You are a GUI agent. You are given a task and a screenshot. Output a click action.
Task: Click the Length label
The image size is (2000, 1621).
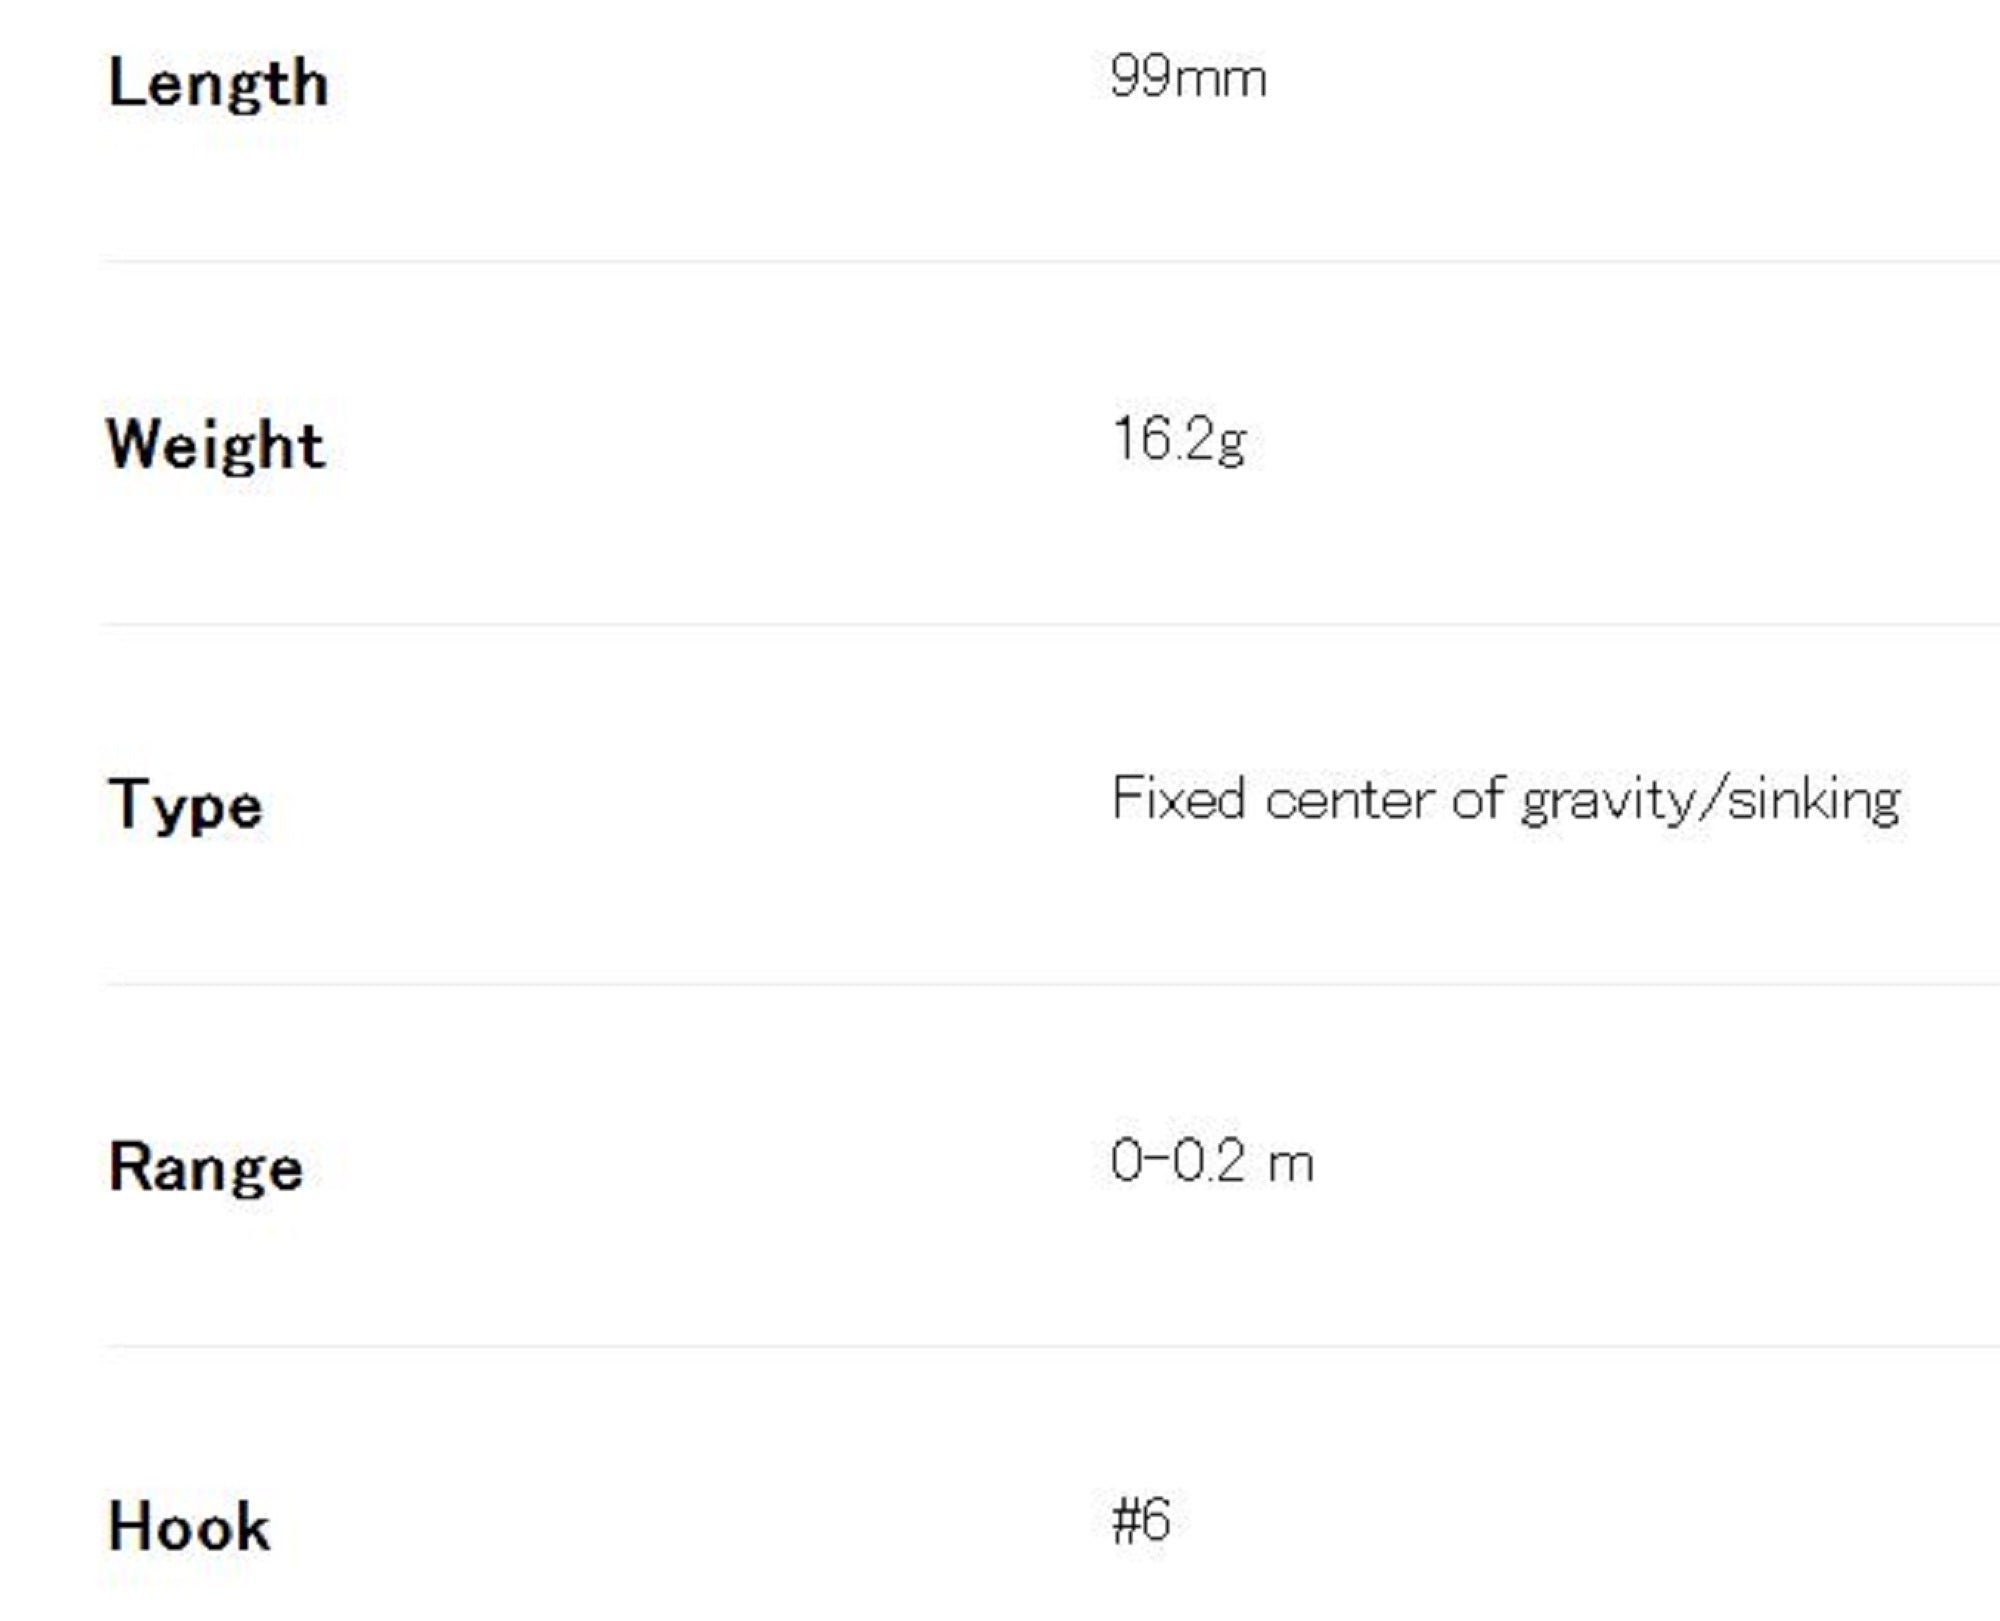(x=218, y=84)
